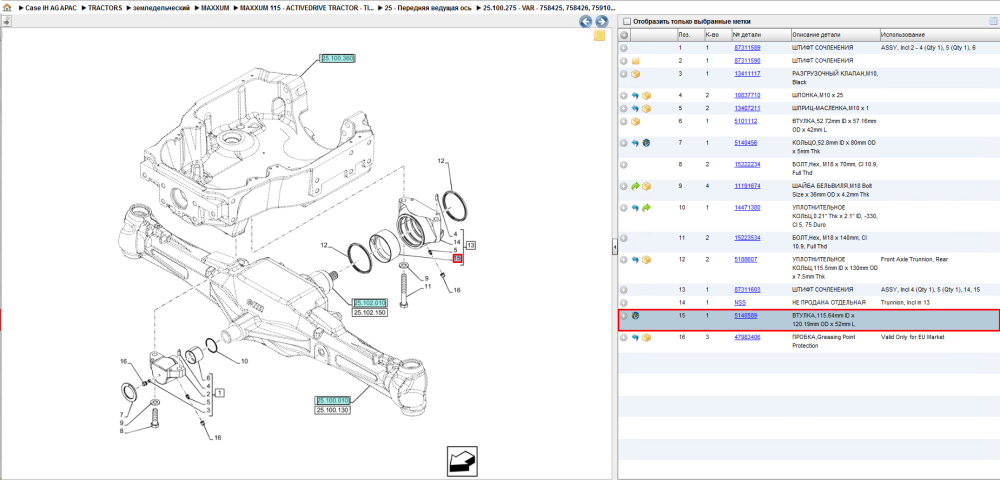This screenshot has height=480, width=1000.
Task: Click the large arrow icon below the diagram
Action: 464,460
